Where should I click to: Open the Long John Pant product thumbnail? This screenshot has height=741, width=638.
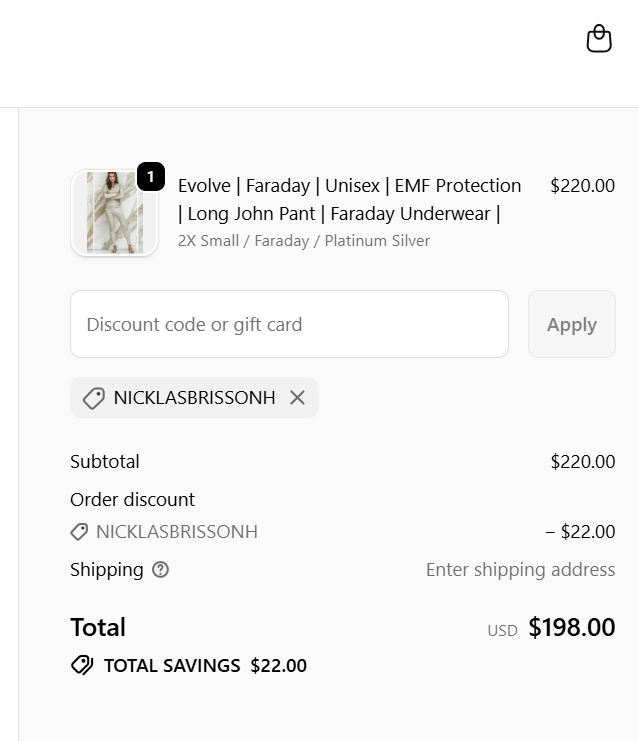tap(114, 213)
